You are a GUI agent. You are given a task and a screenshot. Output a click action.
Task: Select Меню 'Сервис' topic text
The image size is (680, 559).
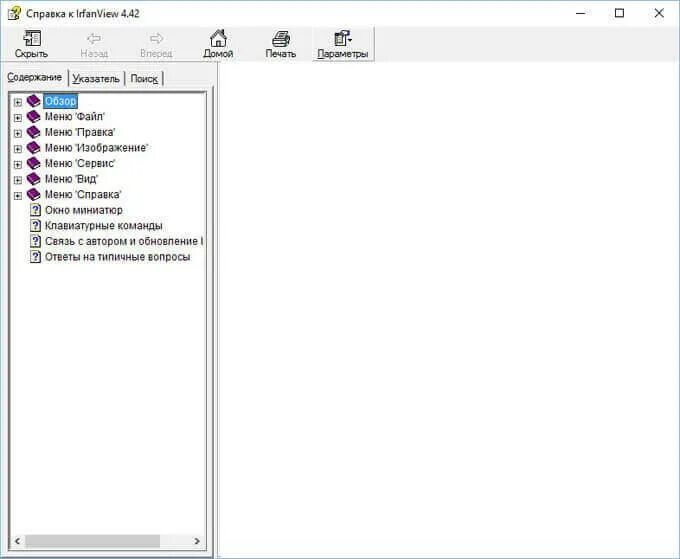(80, 163)
